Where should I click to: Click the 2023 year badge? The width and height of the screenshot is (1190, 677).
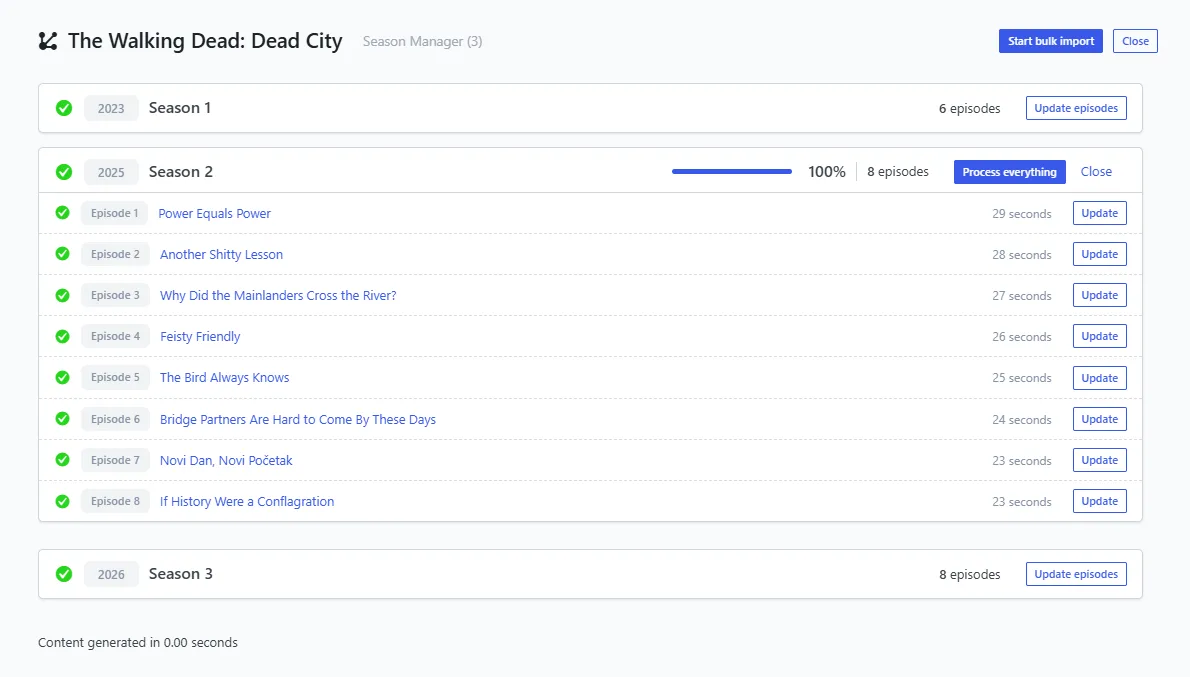pos(111,108)
